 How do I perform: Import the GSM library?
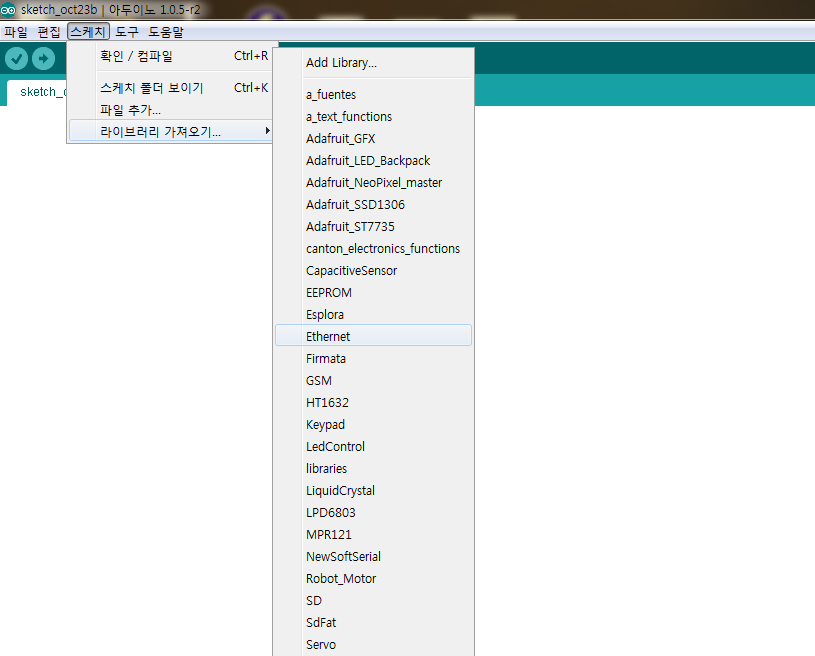point(373,381)
